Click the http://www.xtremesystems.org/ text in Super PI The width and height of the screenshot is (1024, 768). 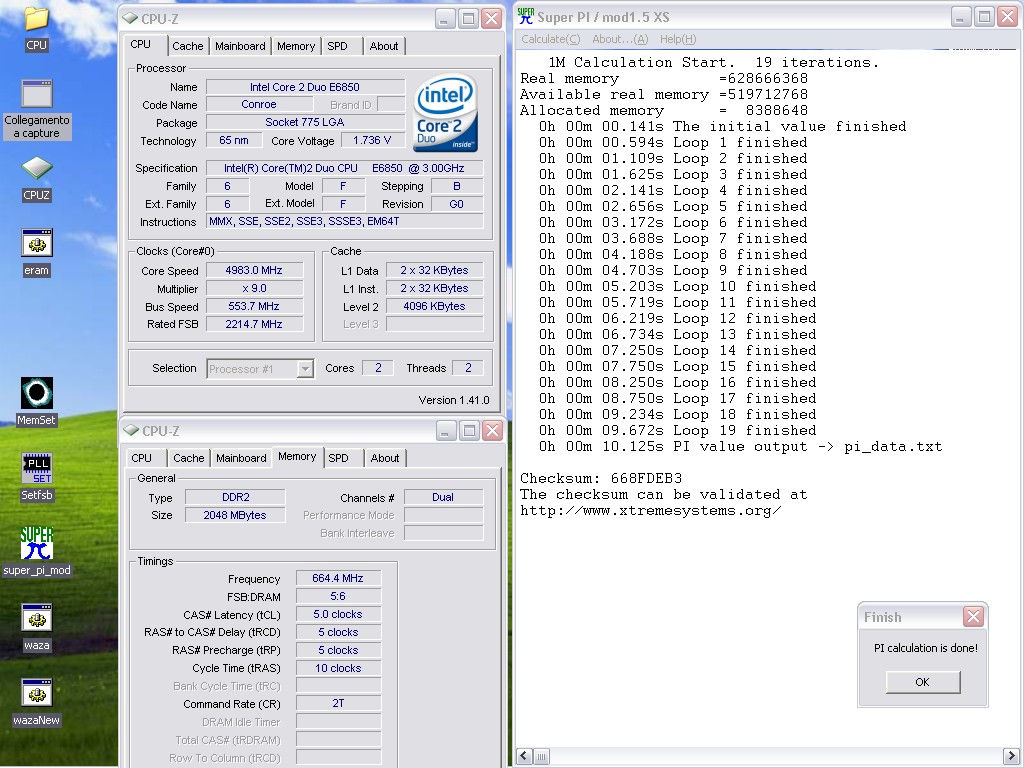650,511
